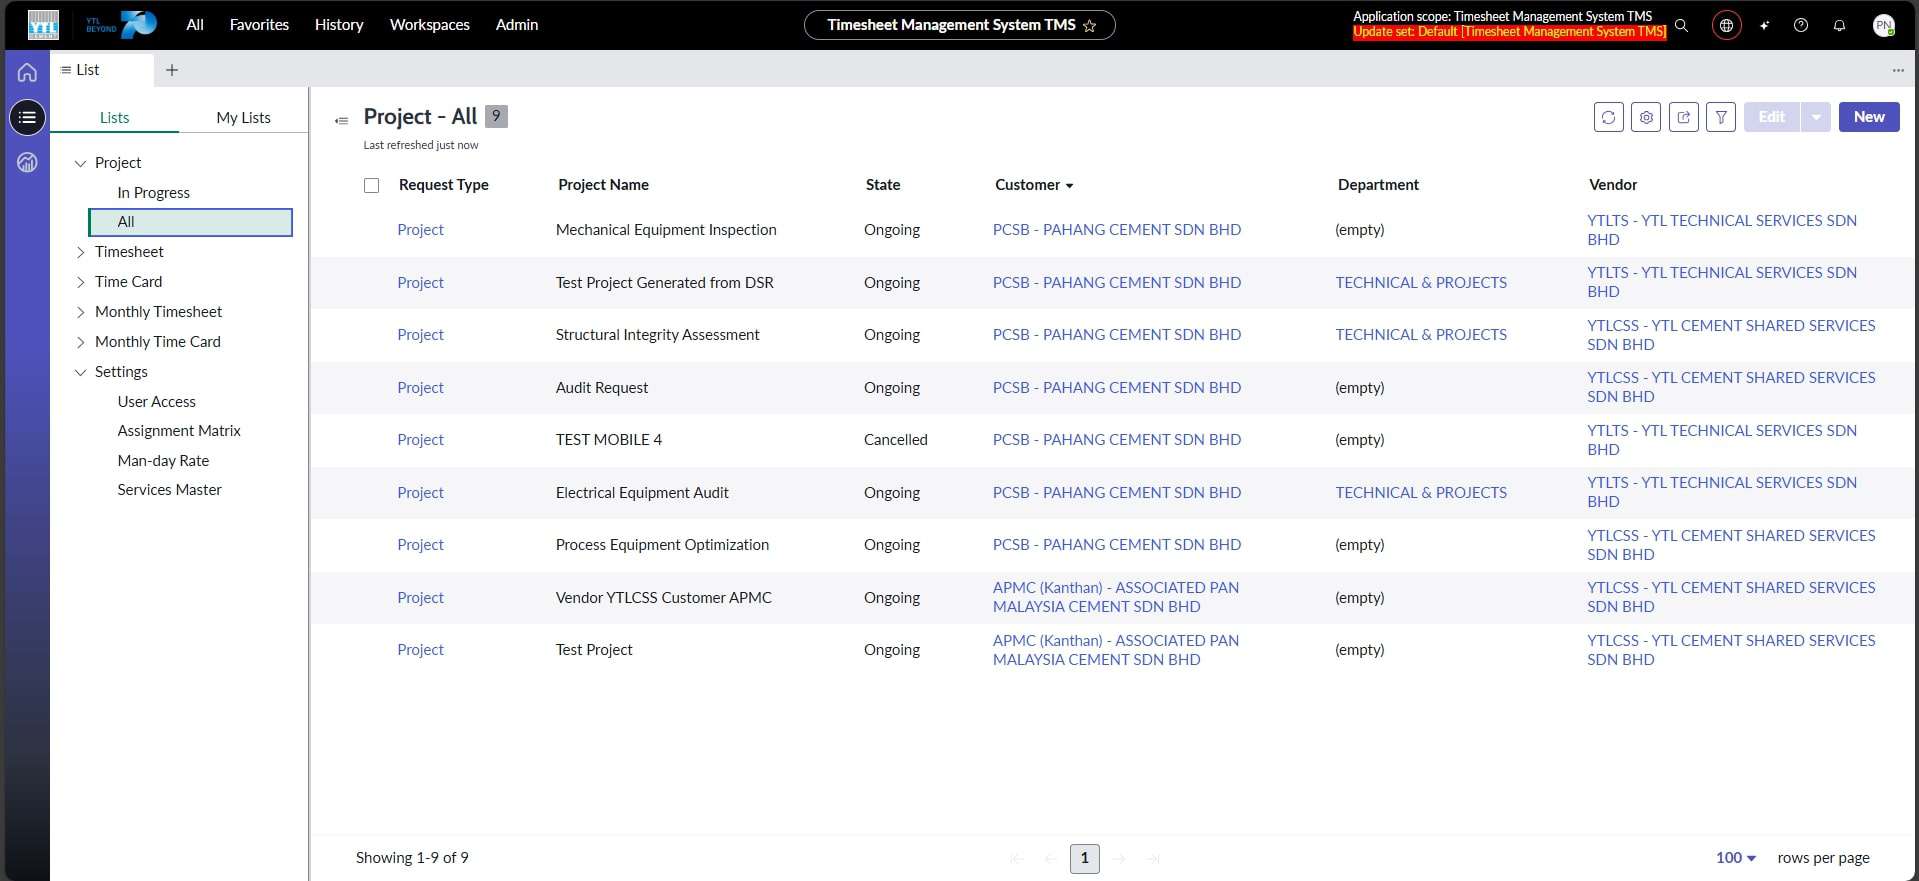Open the filter funnel icon
This screenshot has height=881, width=1919.
click(x=1721, y=117)
